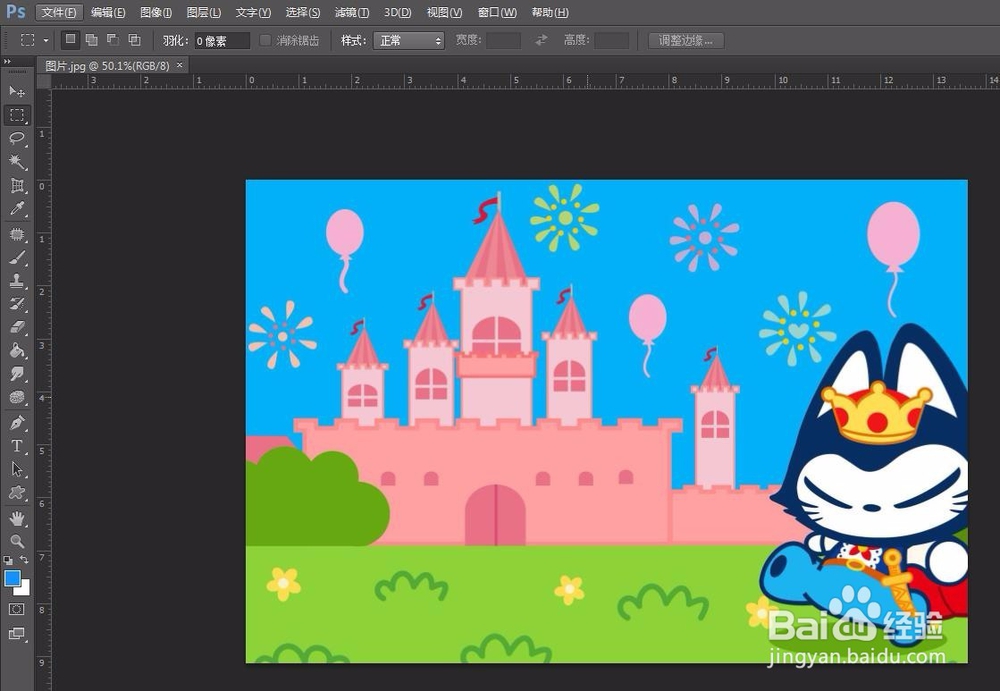The height and width of the screenshot is (691, 1000).
Task: Open the 滤镜(T) menu
Action: (x=351, y=12)
